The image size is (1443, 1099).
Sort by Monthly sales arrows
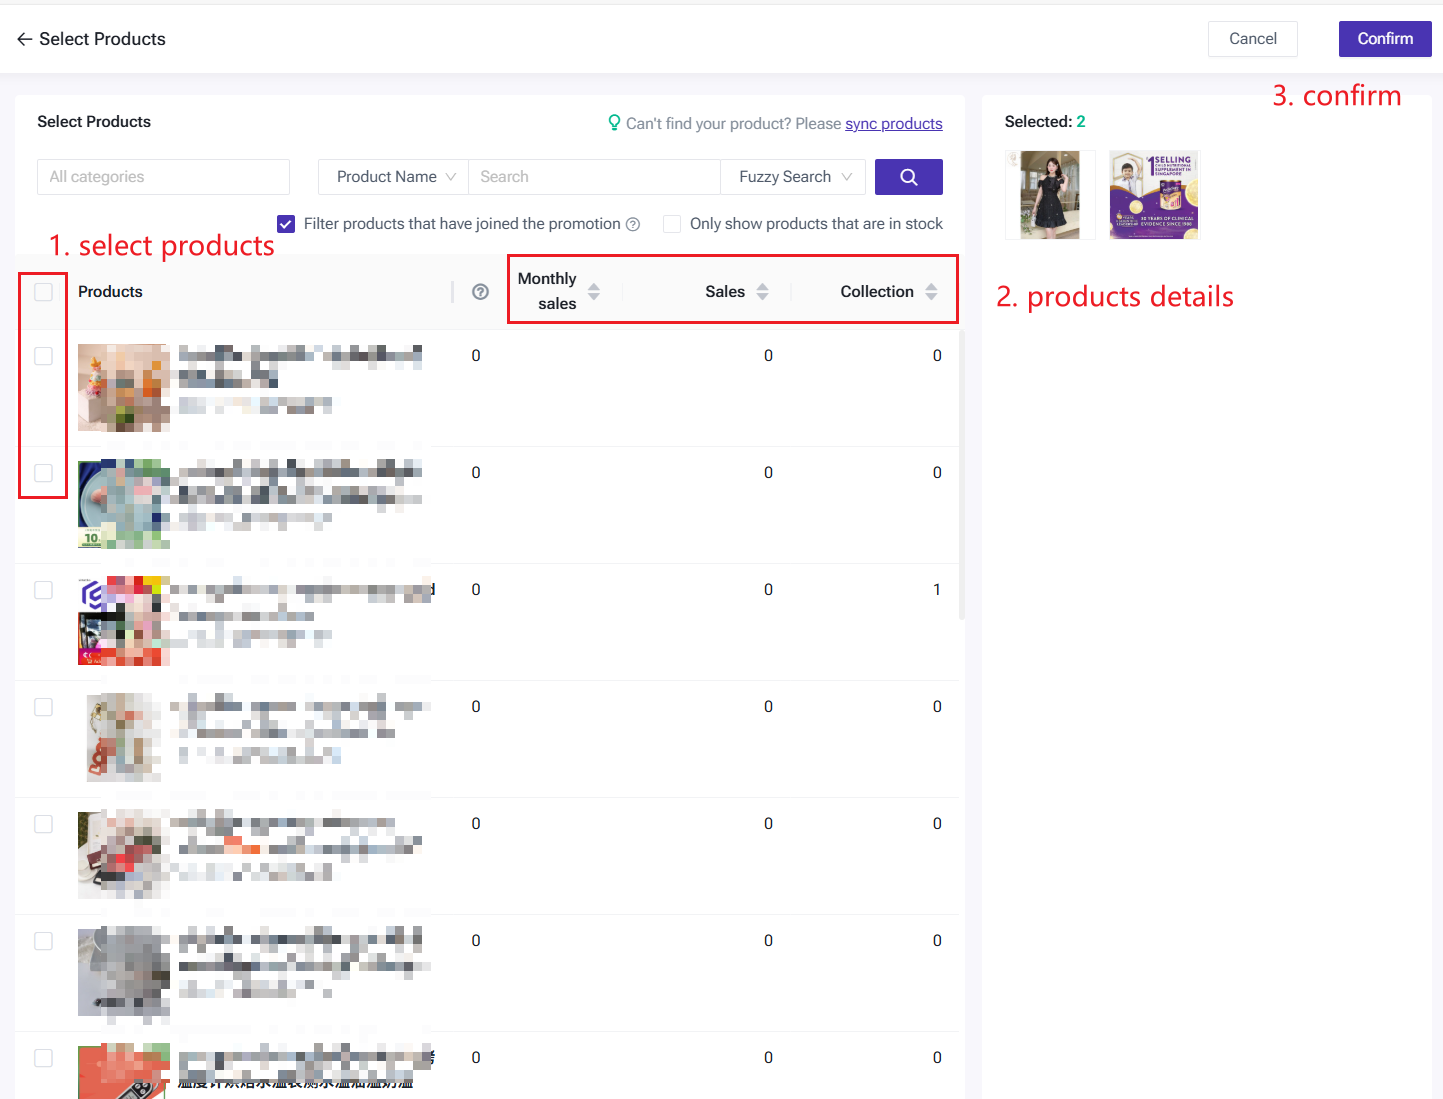pyautogui.click(x=594, y=291)
